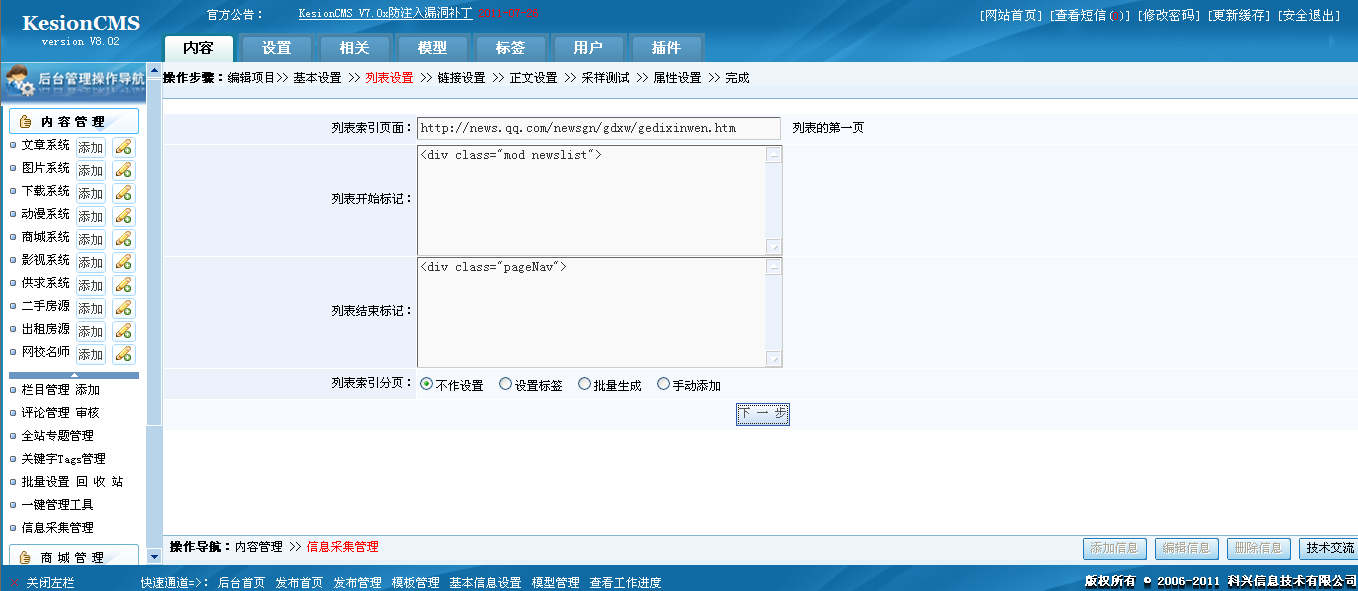Select 手动添加 pagination option

[x=663, y=384]
